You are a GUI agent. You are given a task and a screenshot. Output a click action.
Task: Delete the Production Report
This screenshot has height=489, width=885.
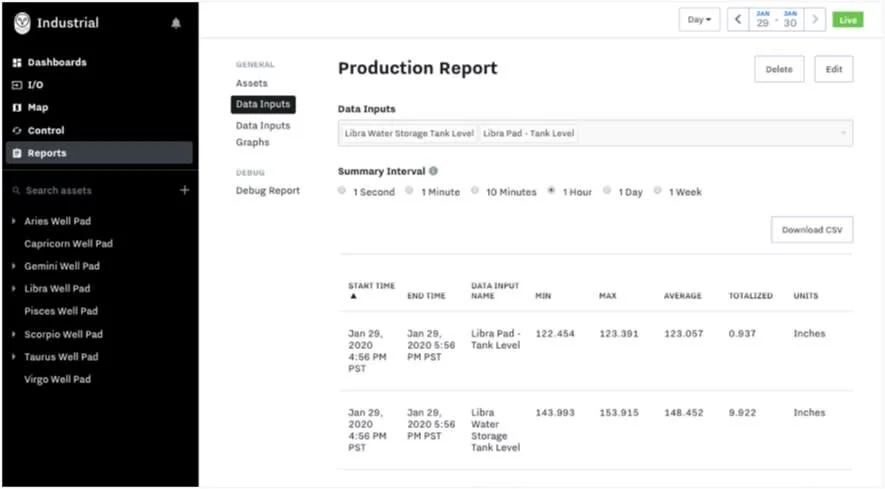tap(779, 69)
